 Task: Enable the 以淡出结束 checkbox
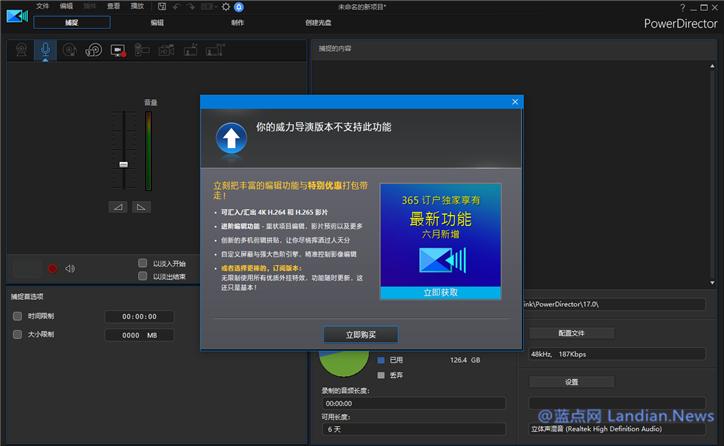coord(143,276)
